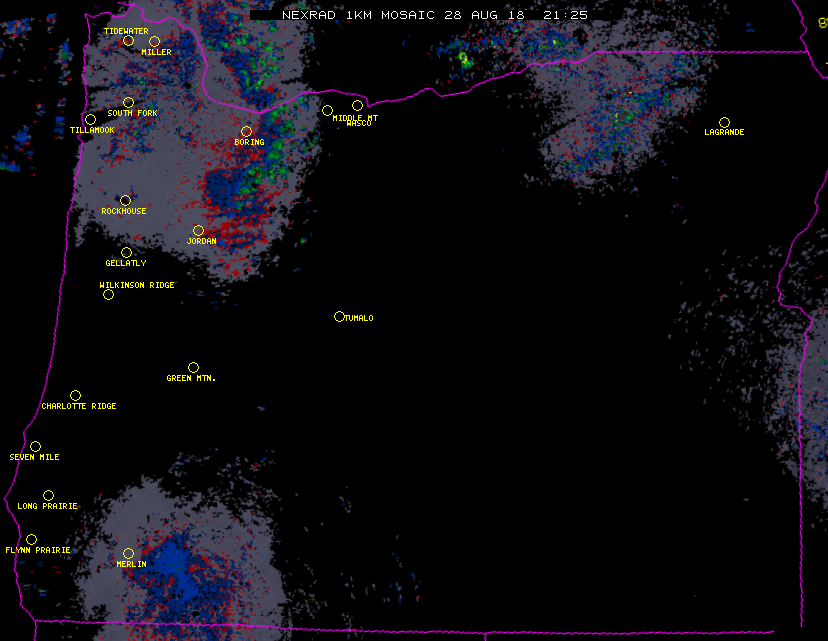Select the Miller station circle marker
This screenshot has width=828, height=641.
coord(154,41)
